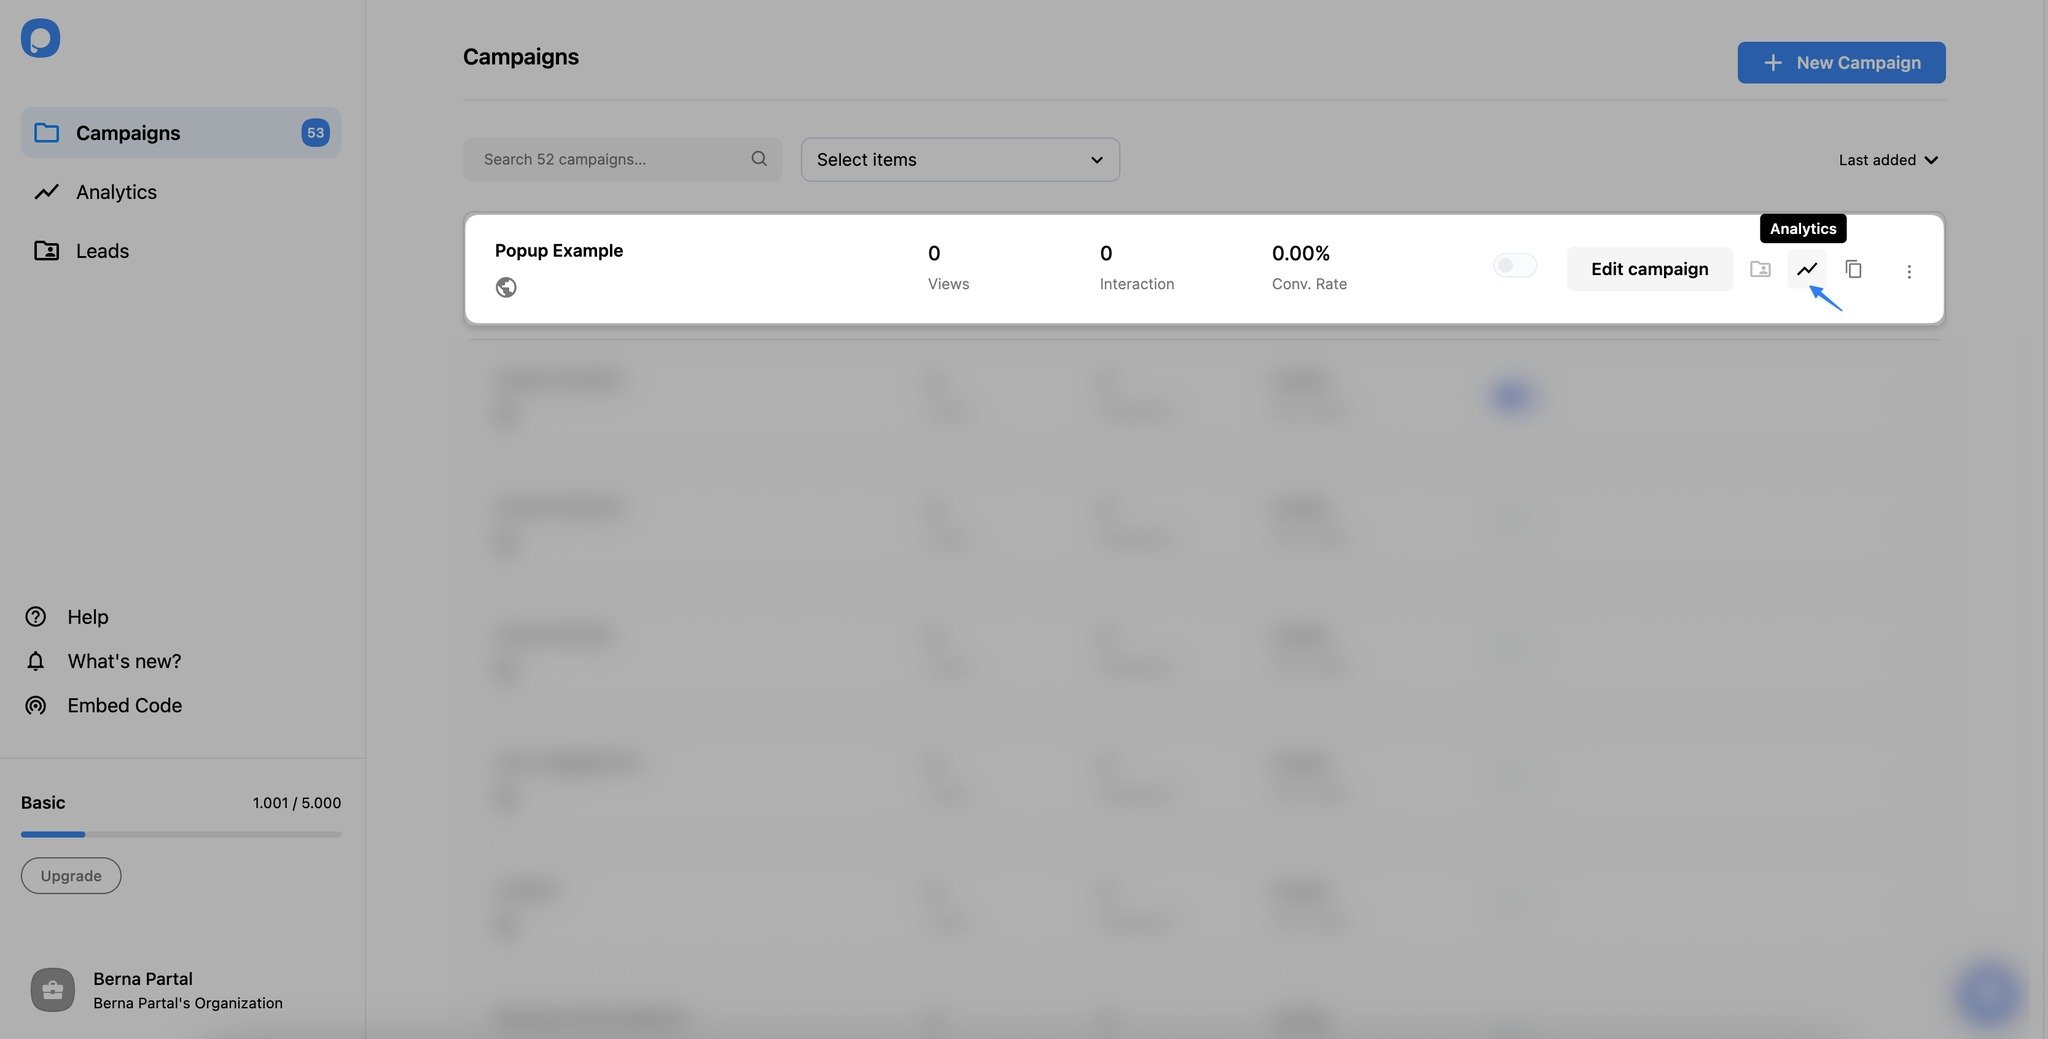Viewport: 2048px width, 1039px height.
Task: Click the Basic plan usage progress bar
Action: click(x=181, y=834)
